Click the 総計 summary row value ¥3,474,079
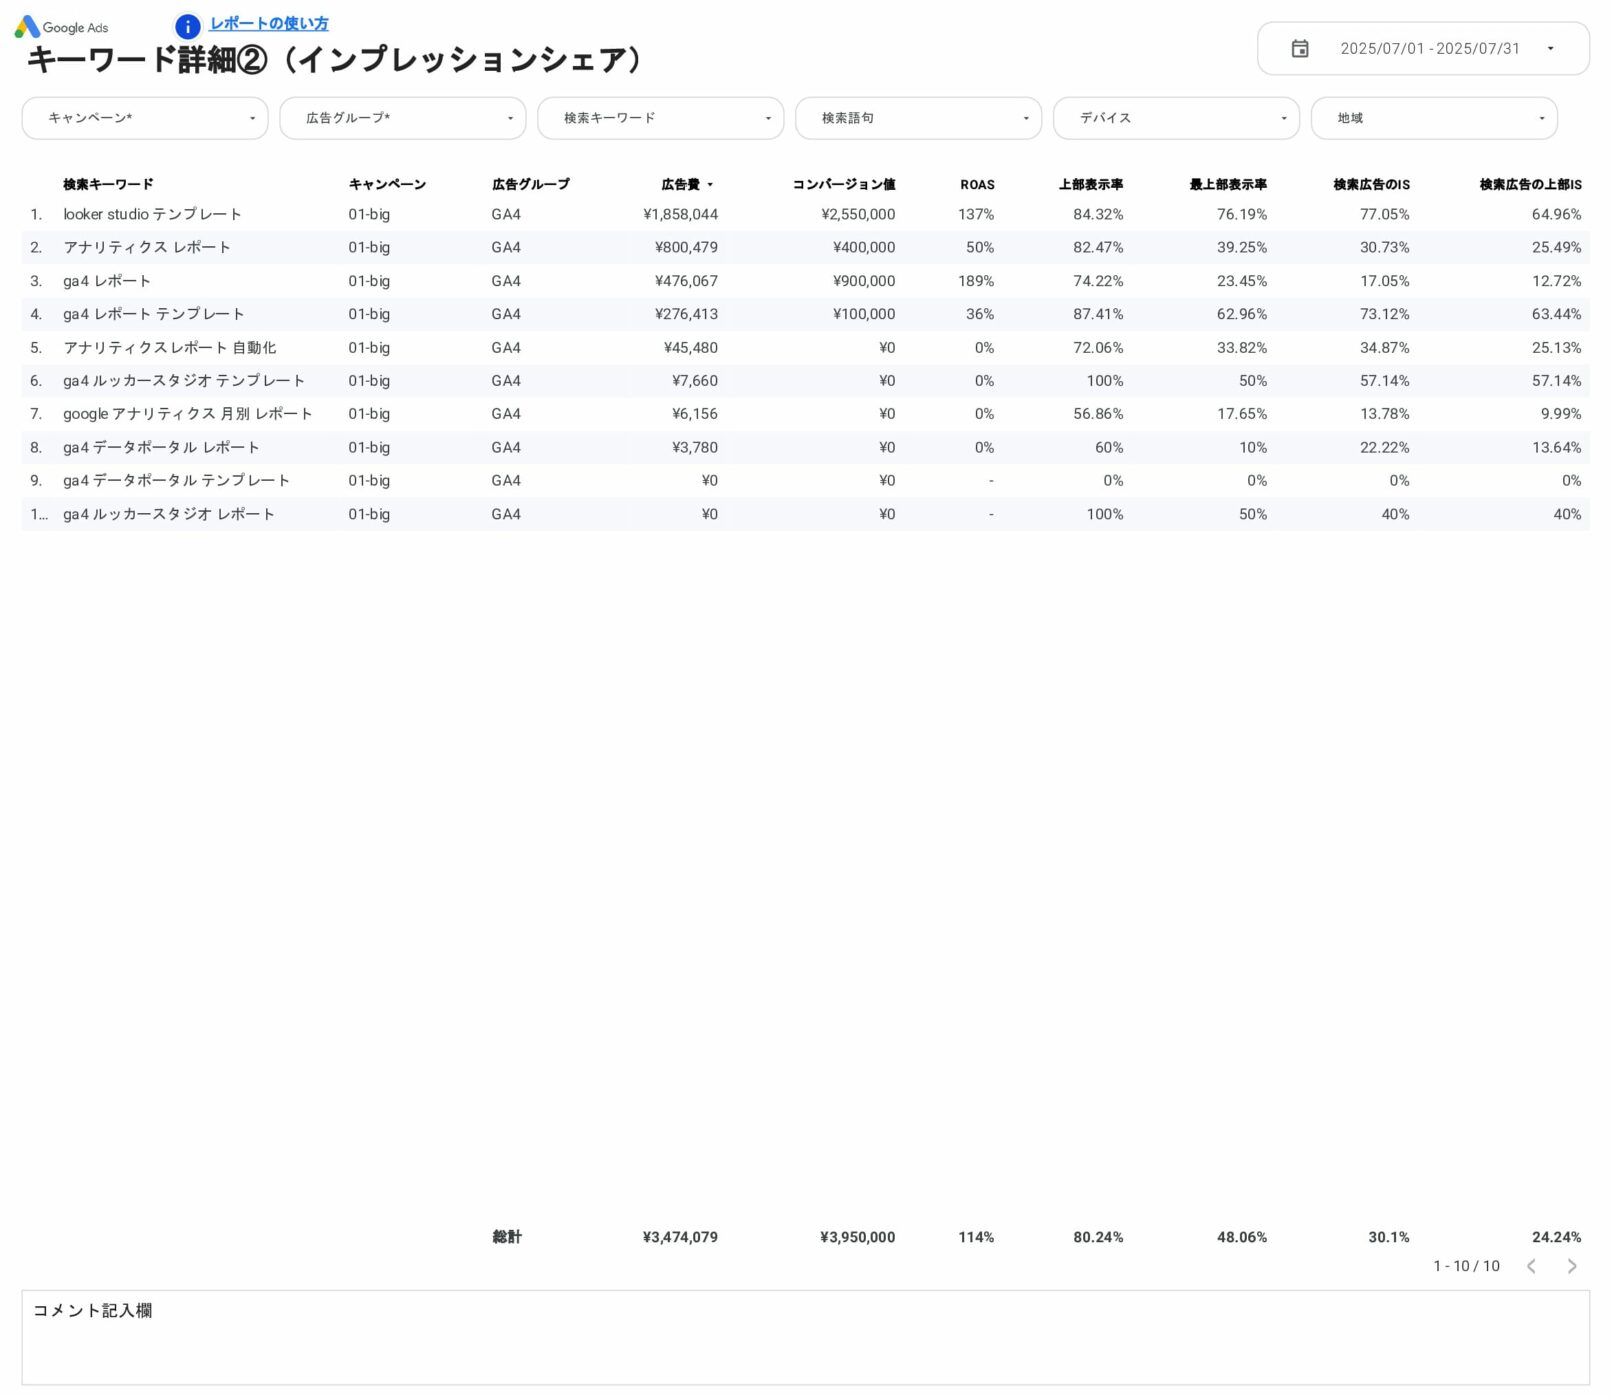 [681, 1237]
